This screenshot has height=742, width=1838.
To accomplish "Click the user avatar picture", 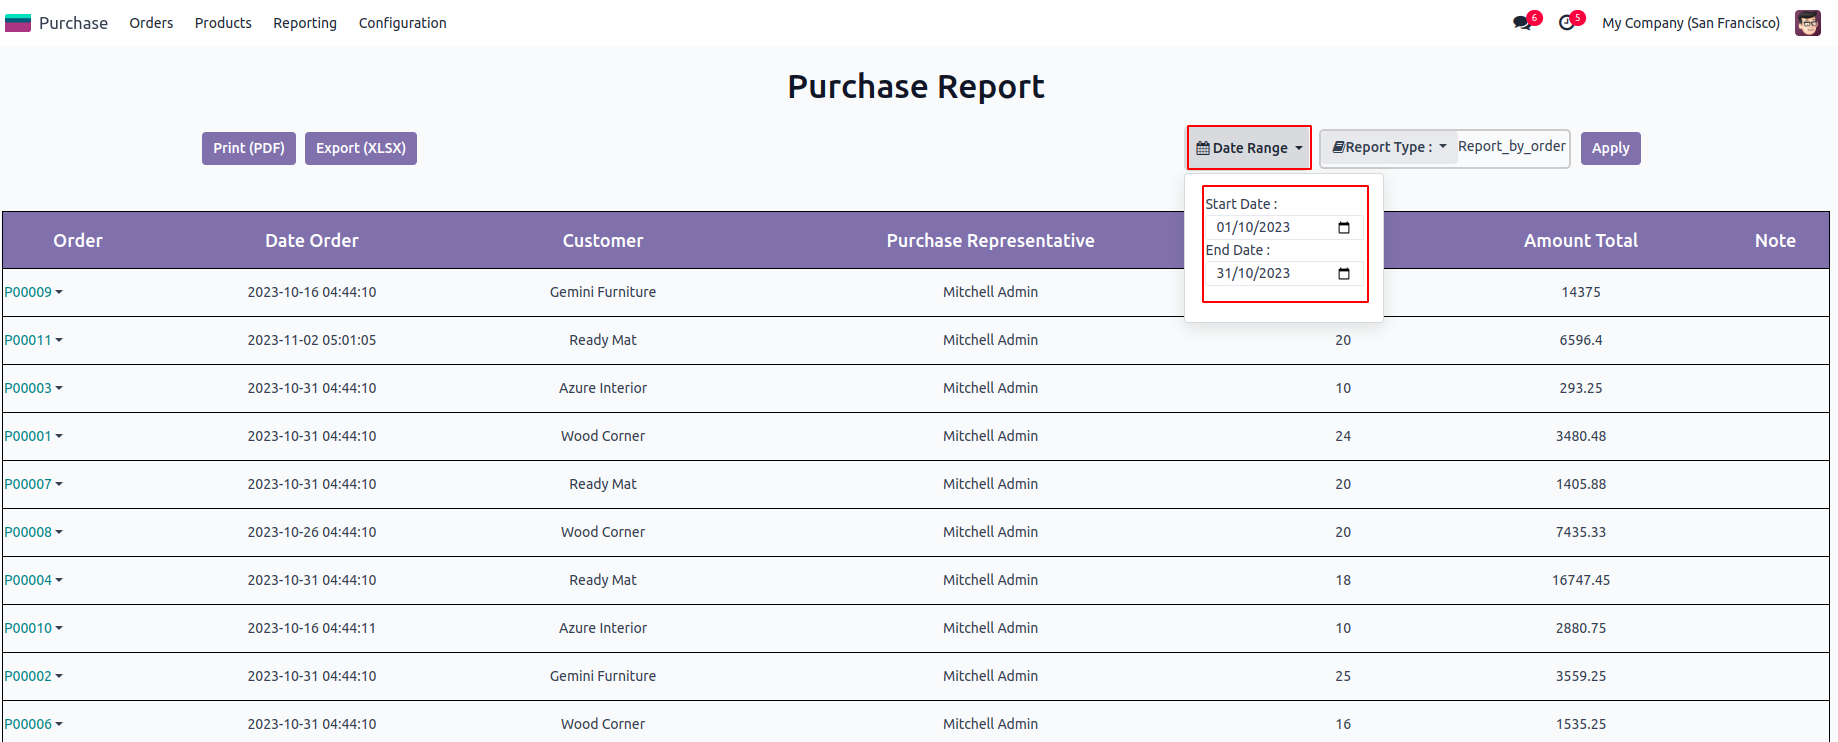I will (x=1807, y=23).
